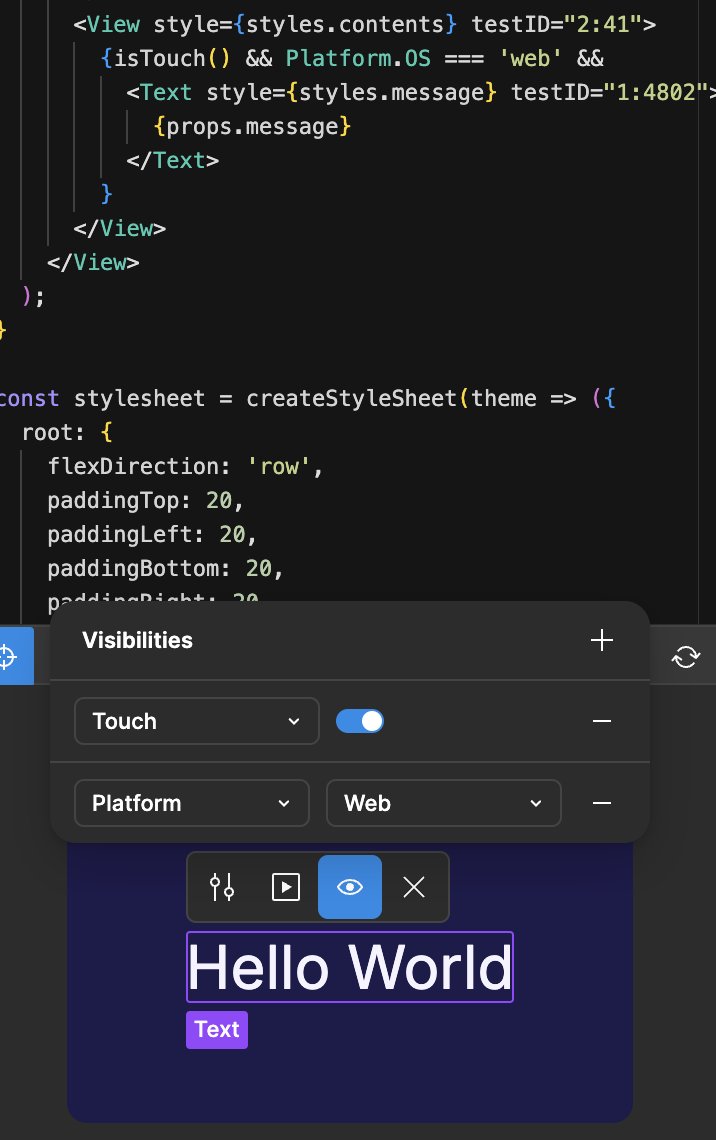Add a new visibility rule with plus icon
The height and width of the screenshot is (1140, 716).
coord(601,640)
